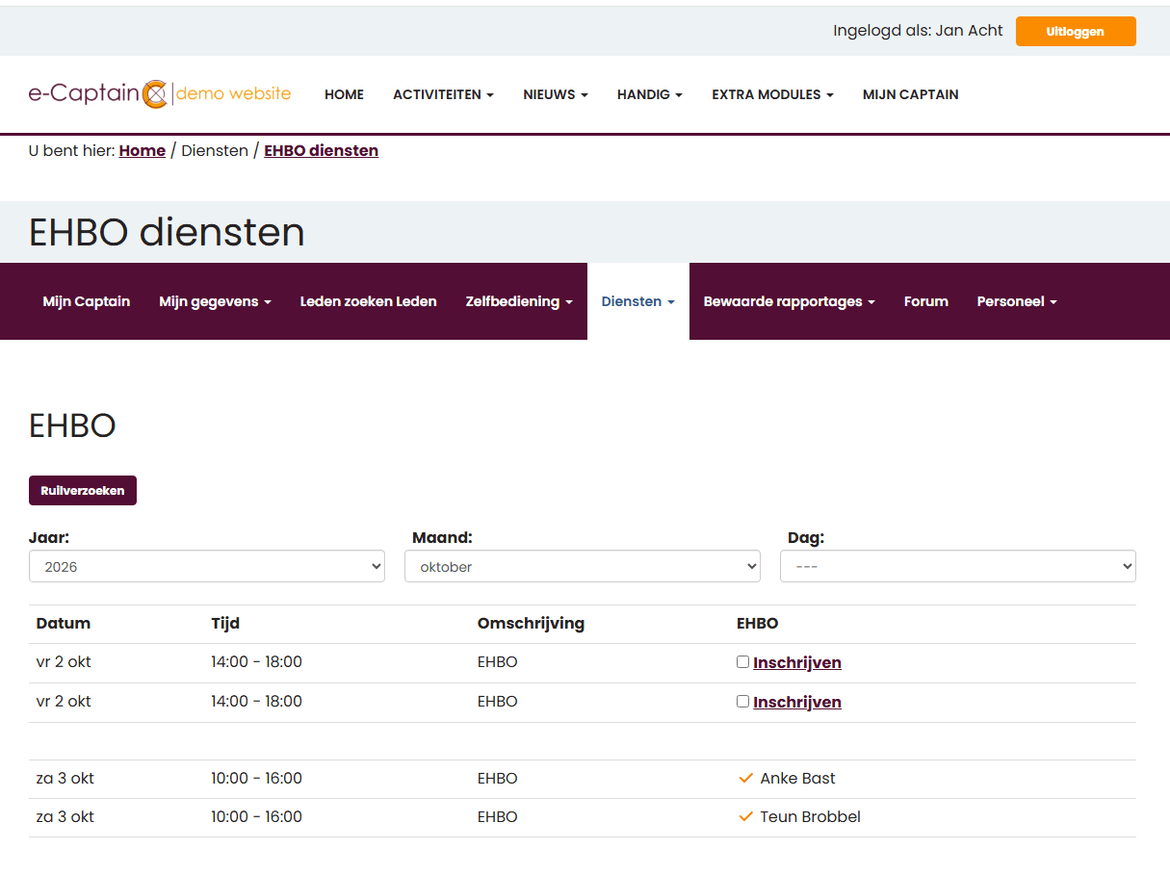Open the Dag dropdown
This screenshot has height=875, width=1170.
click(958, 566)
